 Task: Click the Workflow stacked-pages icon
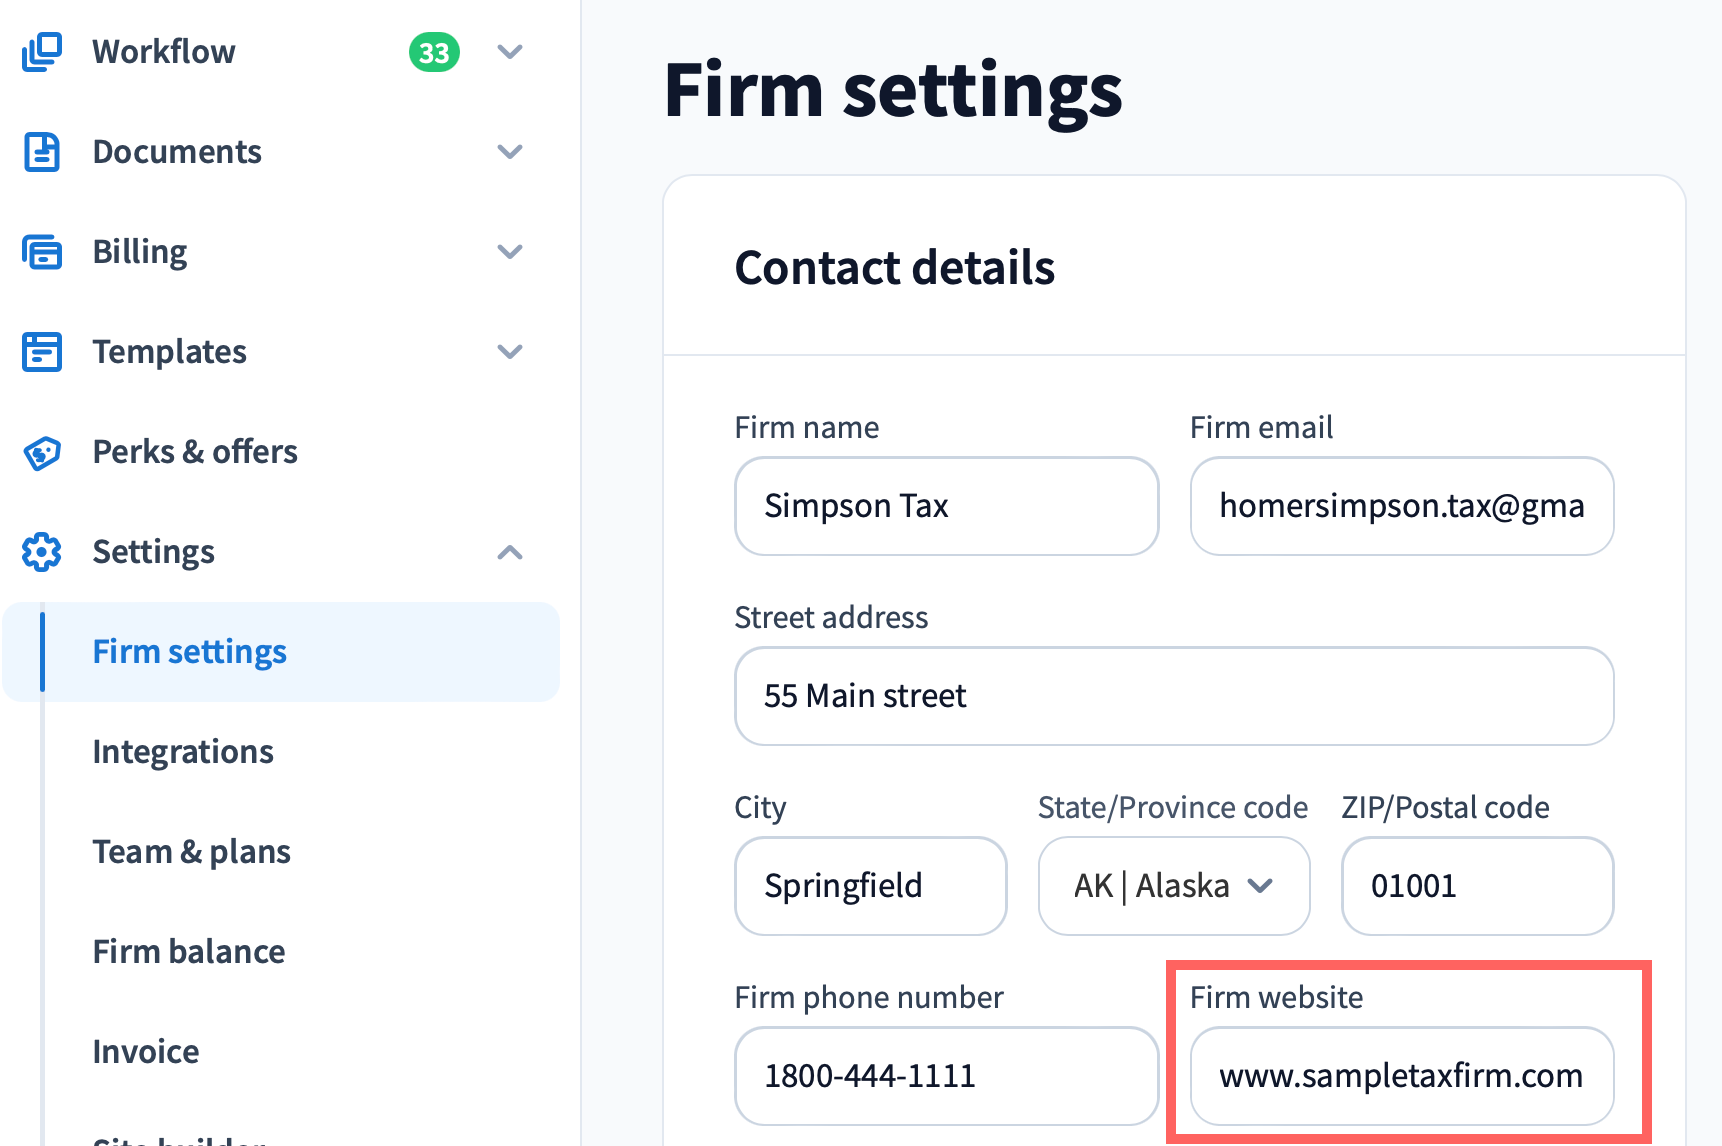(42, 52)
